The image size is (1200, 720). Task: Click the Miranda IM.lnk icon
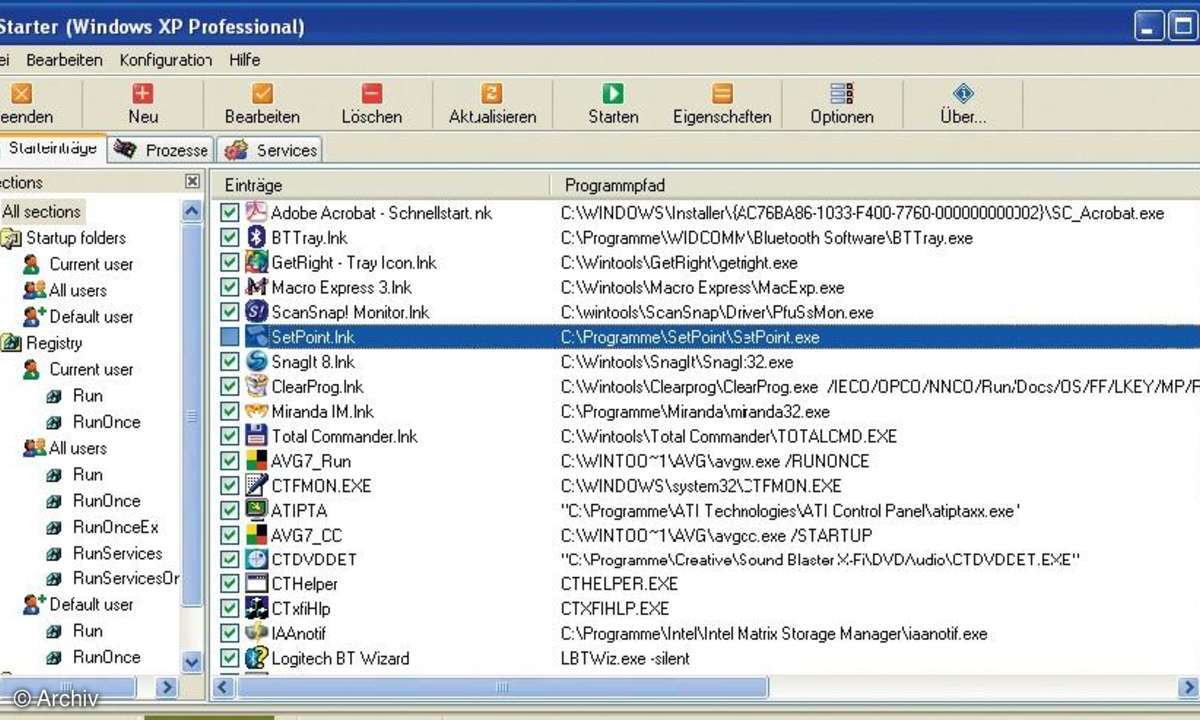257,412
